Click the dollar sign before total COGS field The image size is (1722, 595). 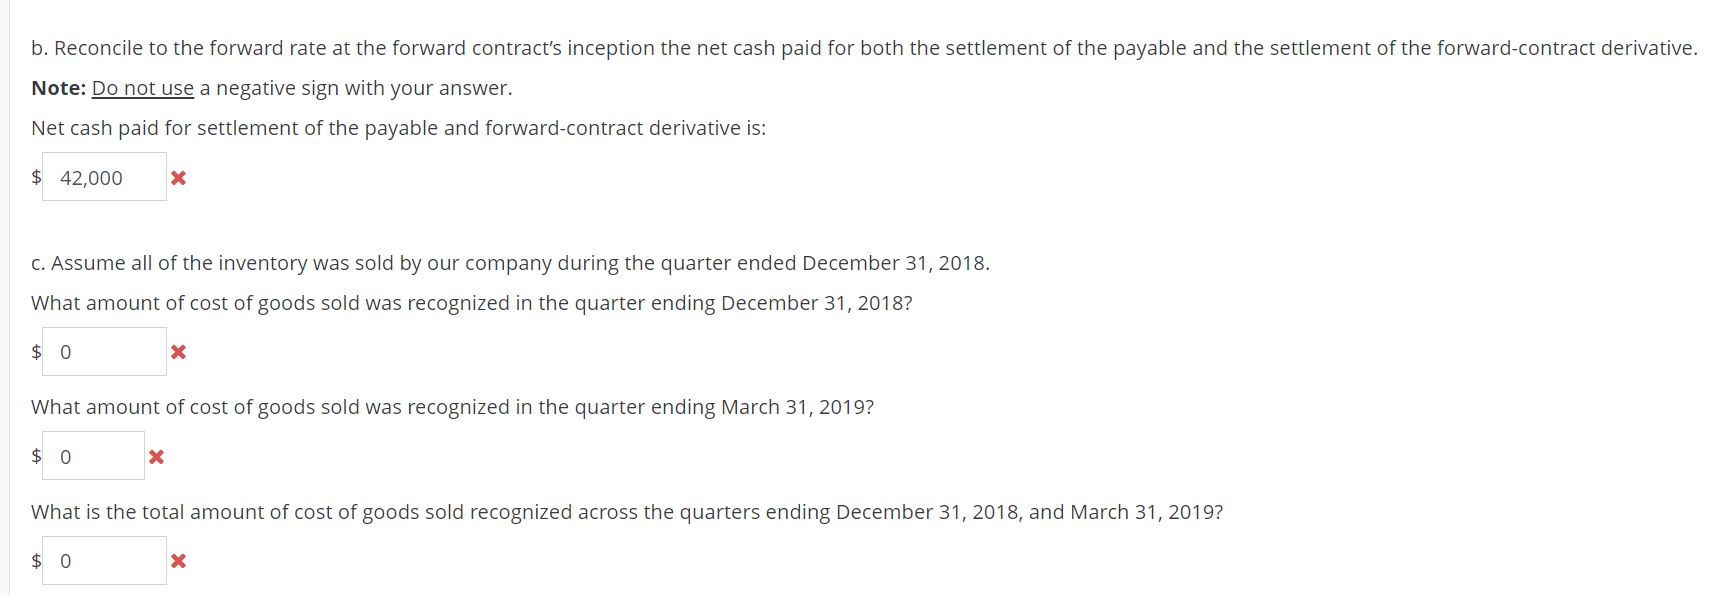[x=36, y=560]
